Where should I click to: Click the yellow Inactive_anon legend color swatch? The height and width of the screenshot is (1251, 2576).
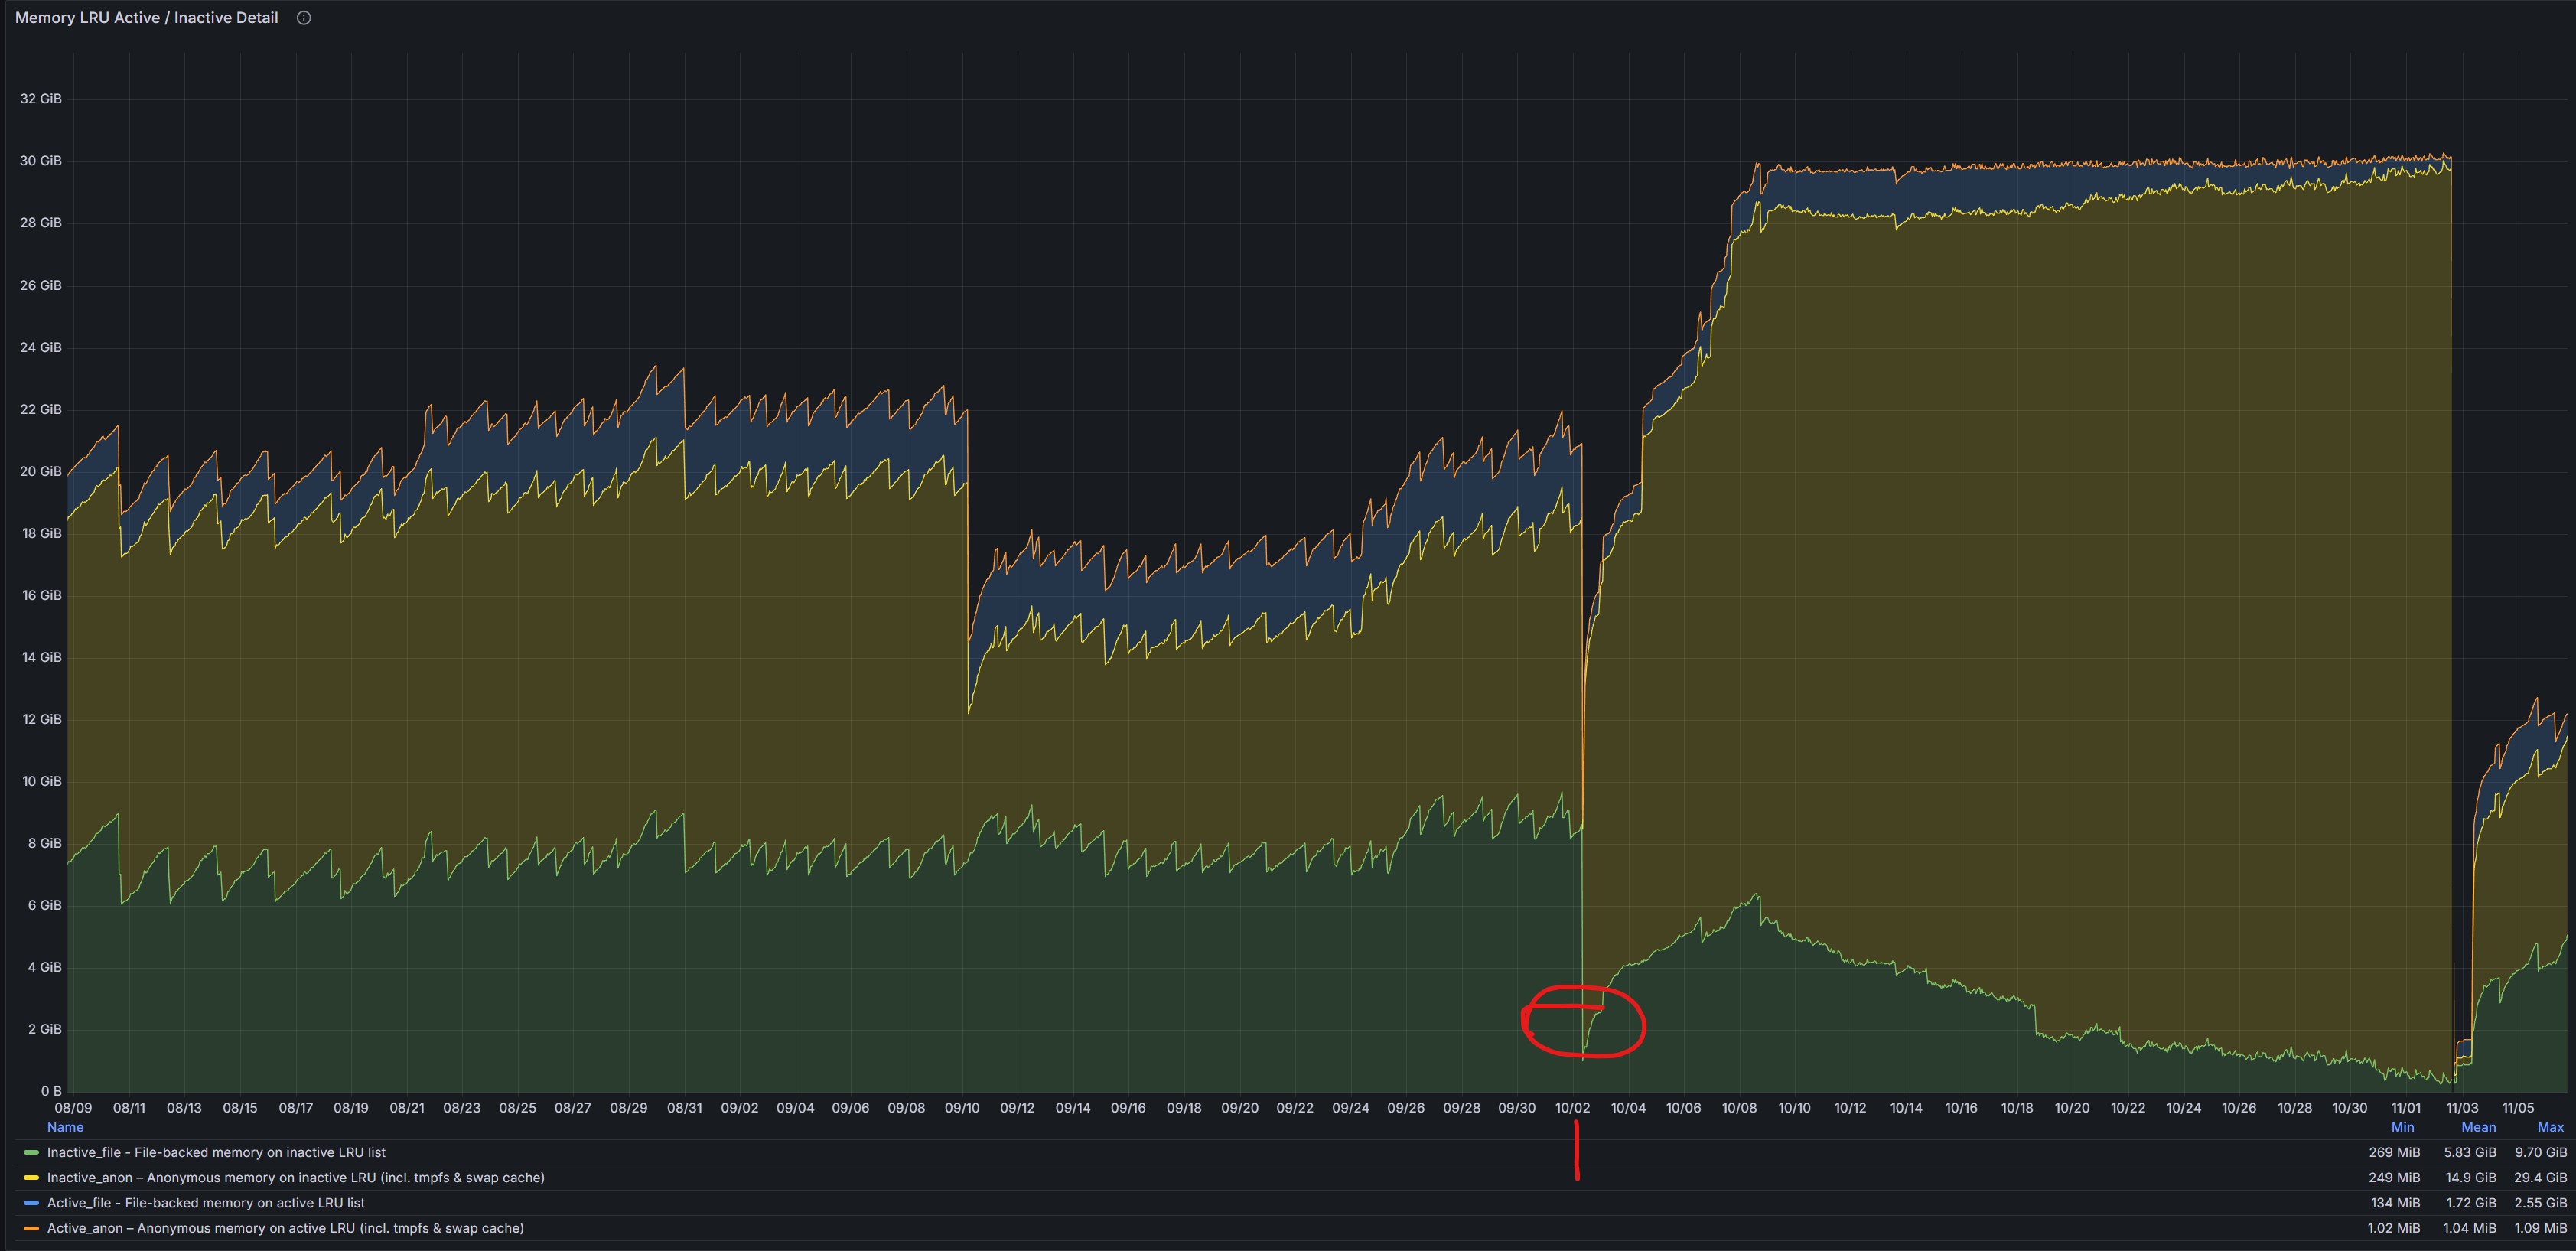click(31, 1178)
